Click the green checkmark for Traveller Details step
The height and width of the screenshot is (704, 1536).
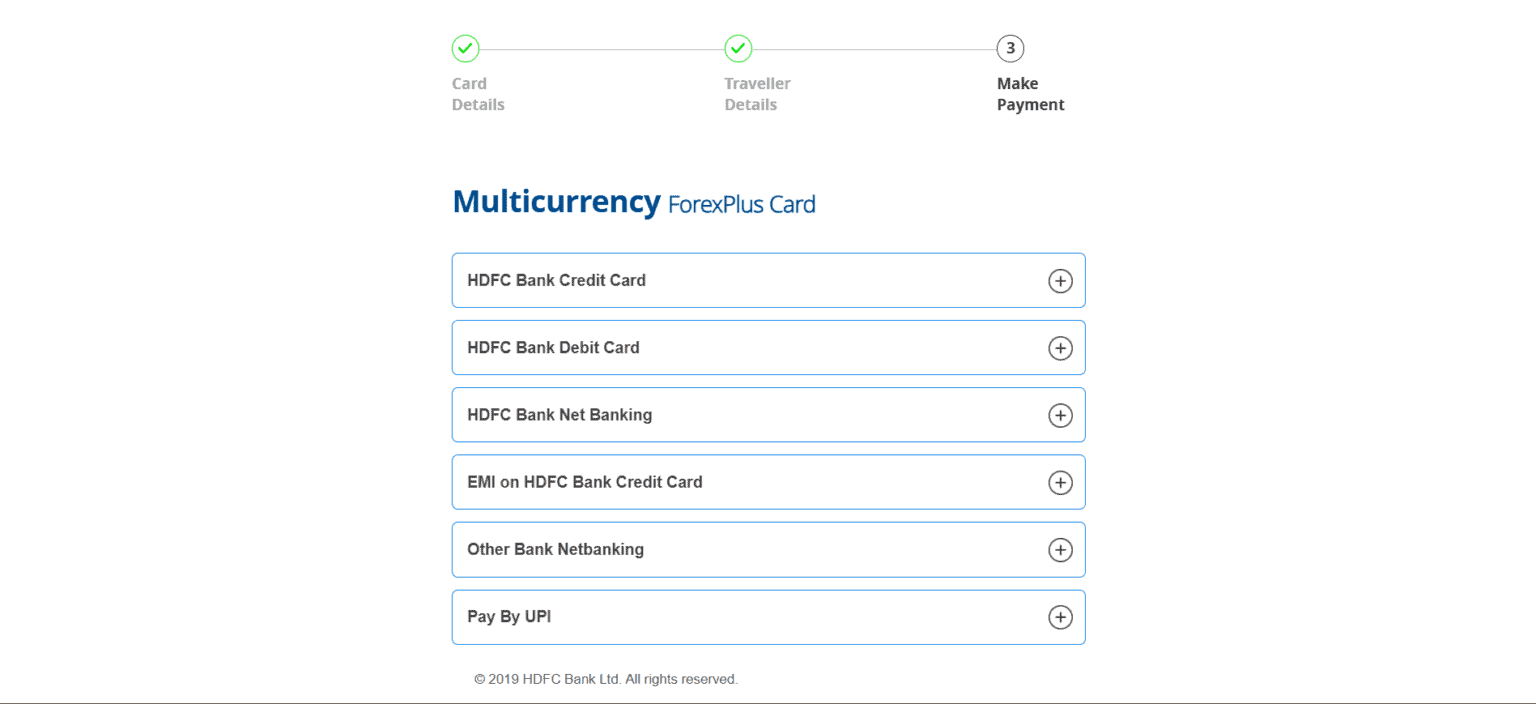click(x=738, y=48)
